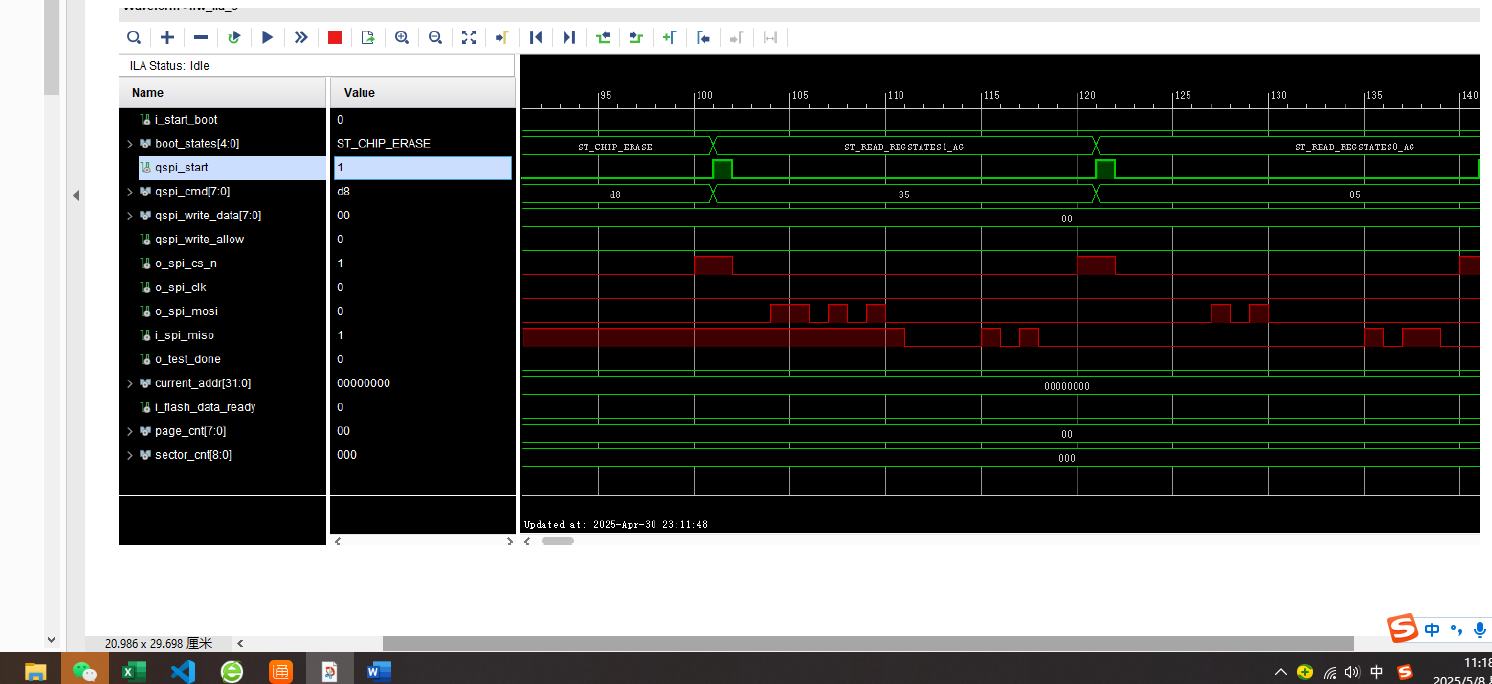Open WeChat from the taskbar
Viewport: 1492px width, 684px height.
85,671
